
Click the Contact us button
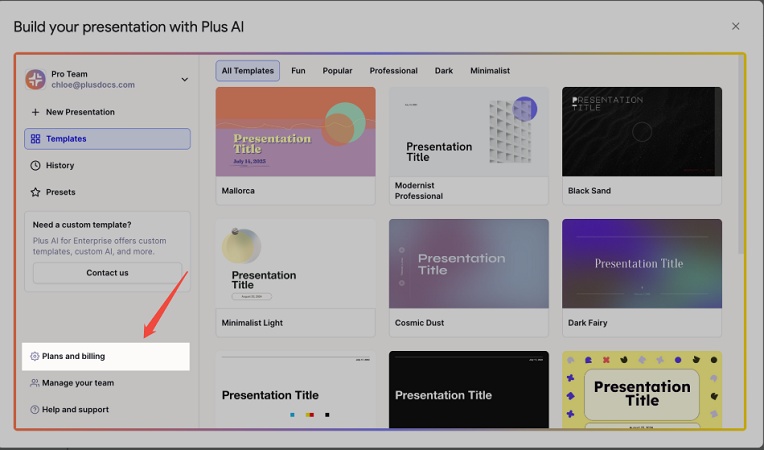coord(107,273)
